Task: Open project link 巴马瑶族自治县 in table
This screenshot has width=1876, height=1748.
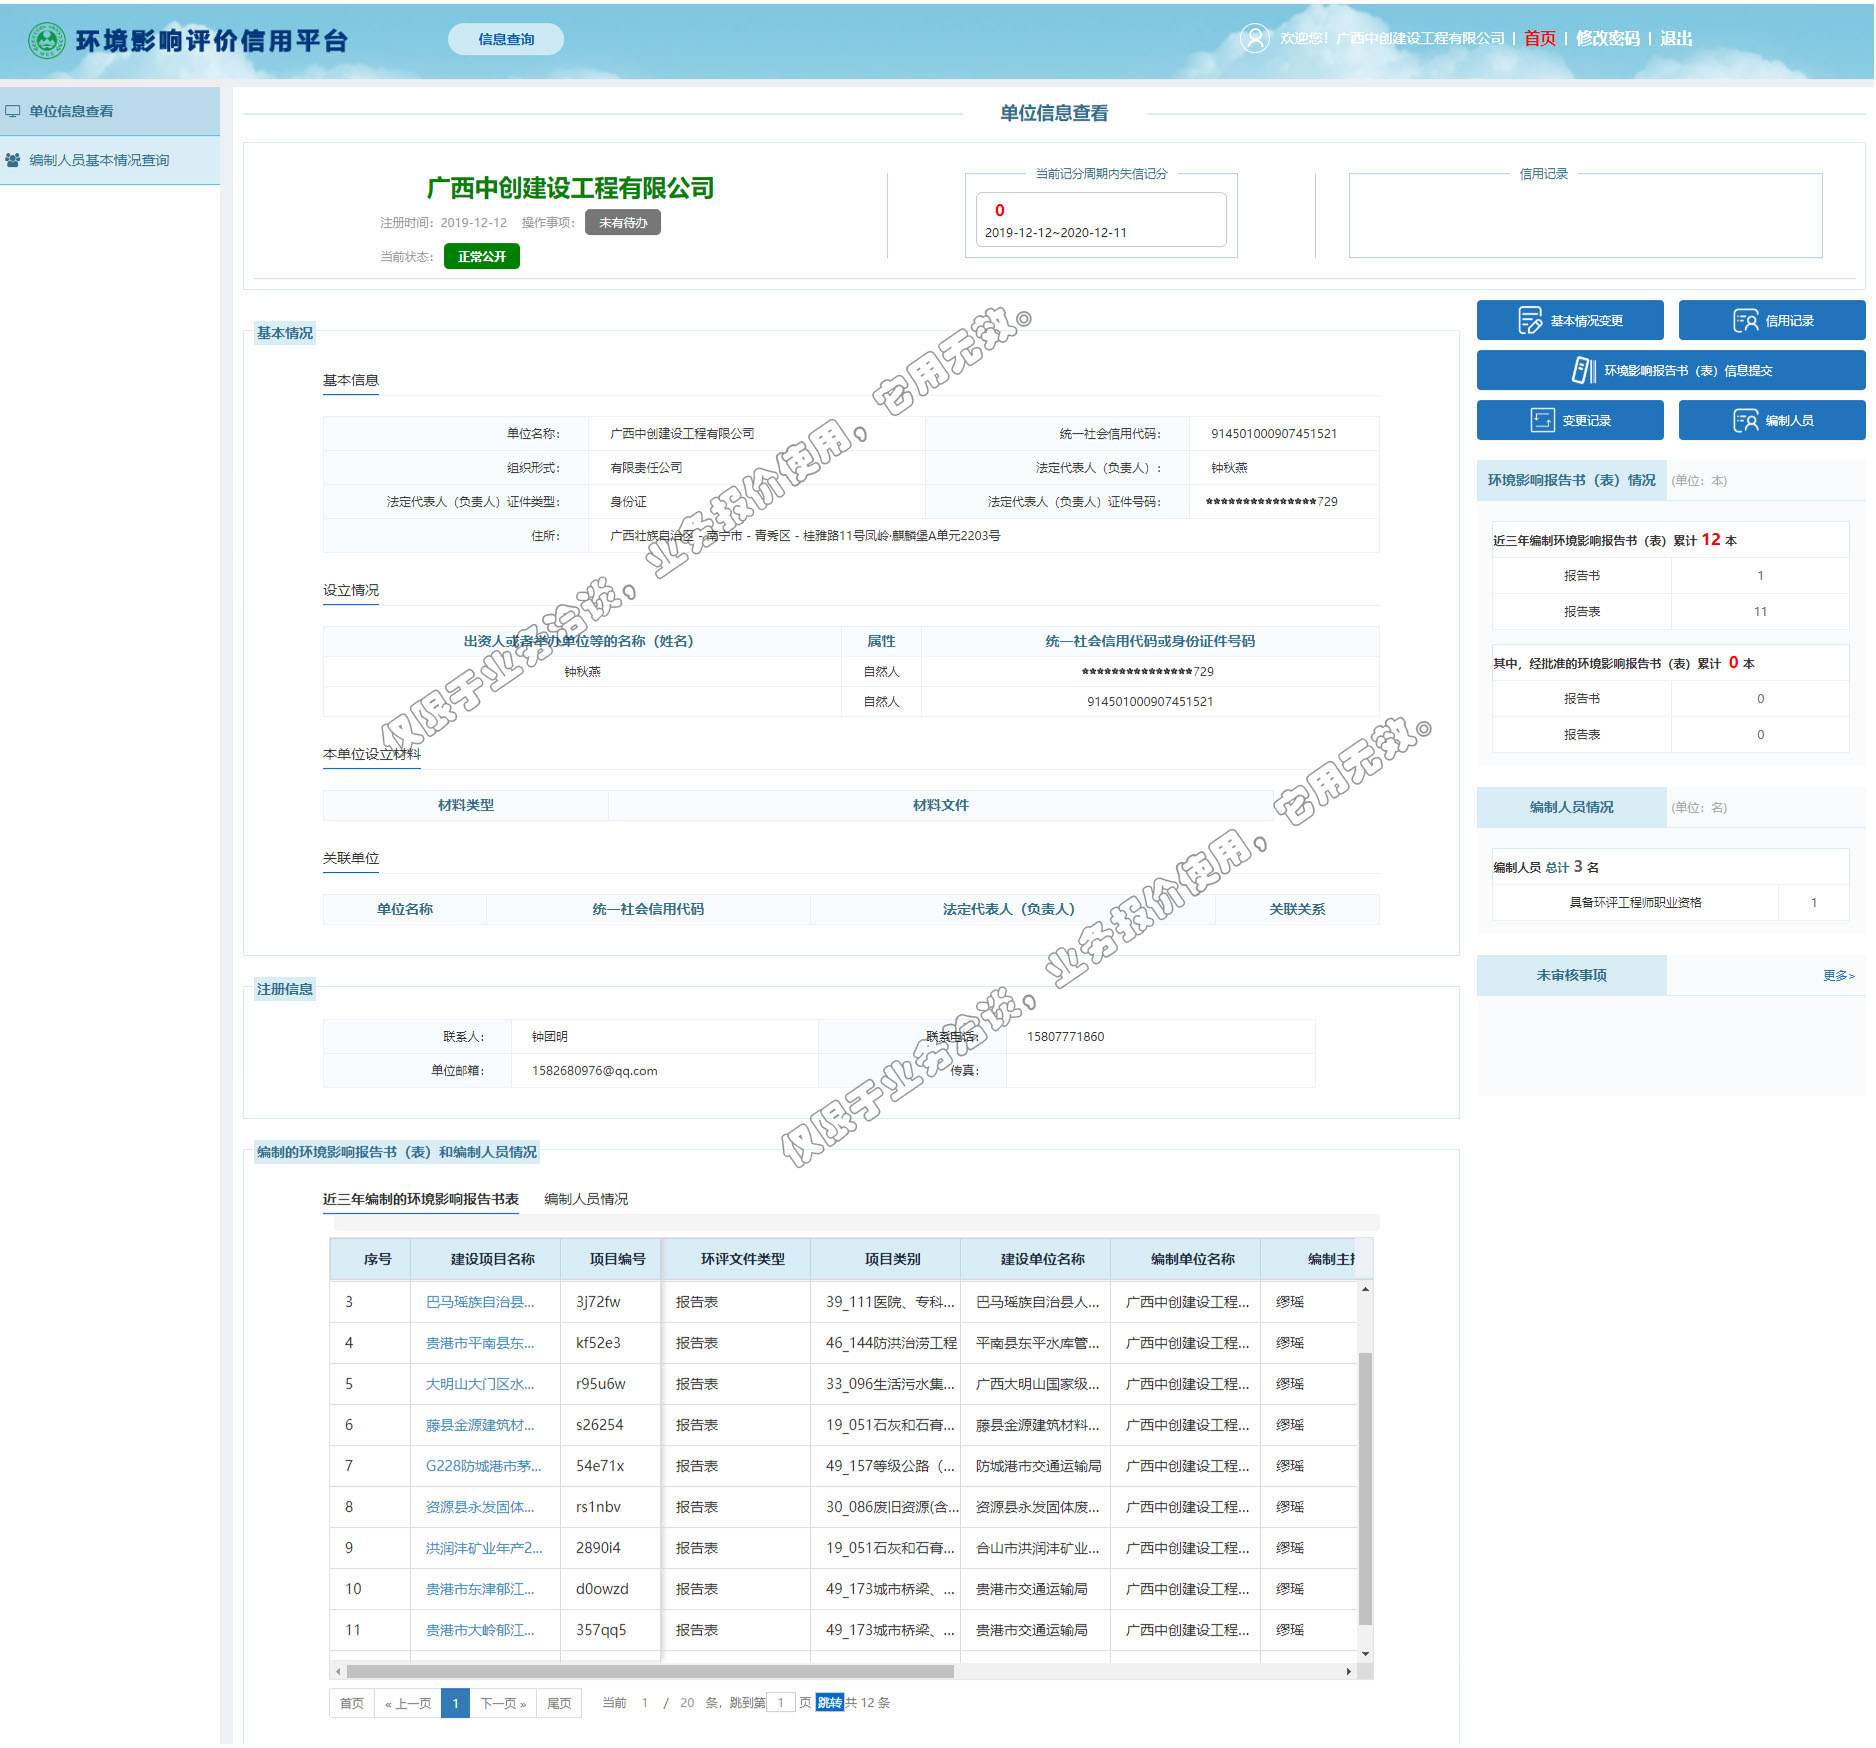Action: pyautogui.click(x=480, y=1302)
